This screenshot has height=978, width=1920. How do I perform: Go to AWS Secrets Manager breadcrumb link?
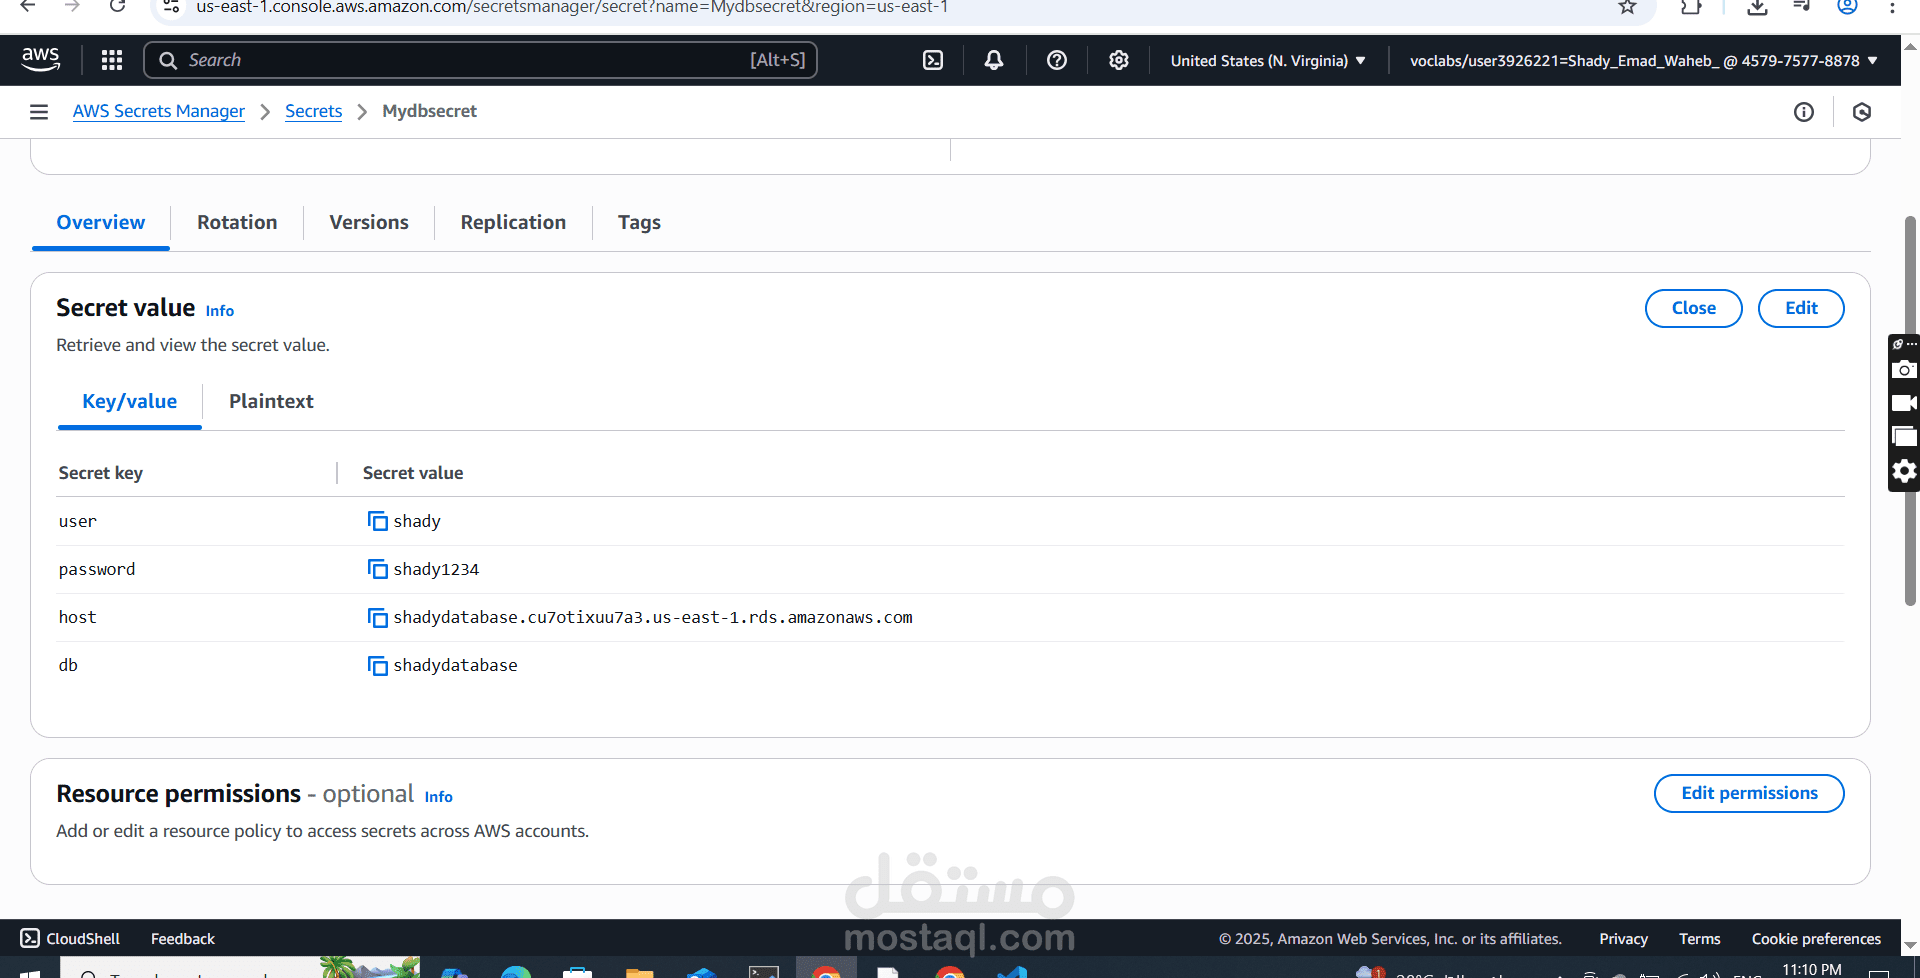coord(159,111)
